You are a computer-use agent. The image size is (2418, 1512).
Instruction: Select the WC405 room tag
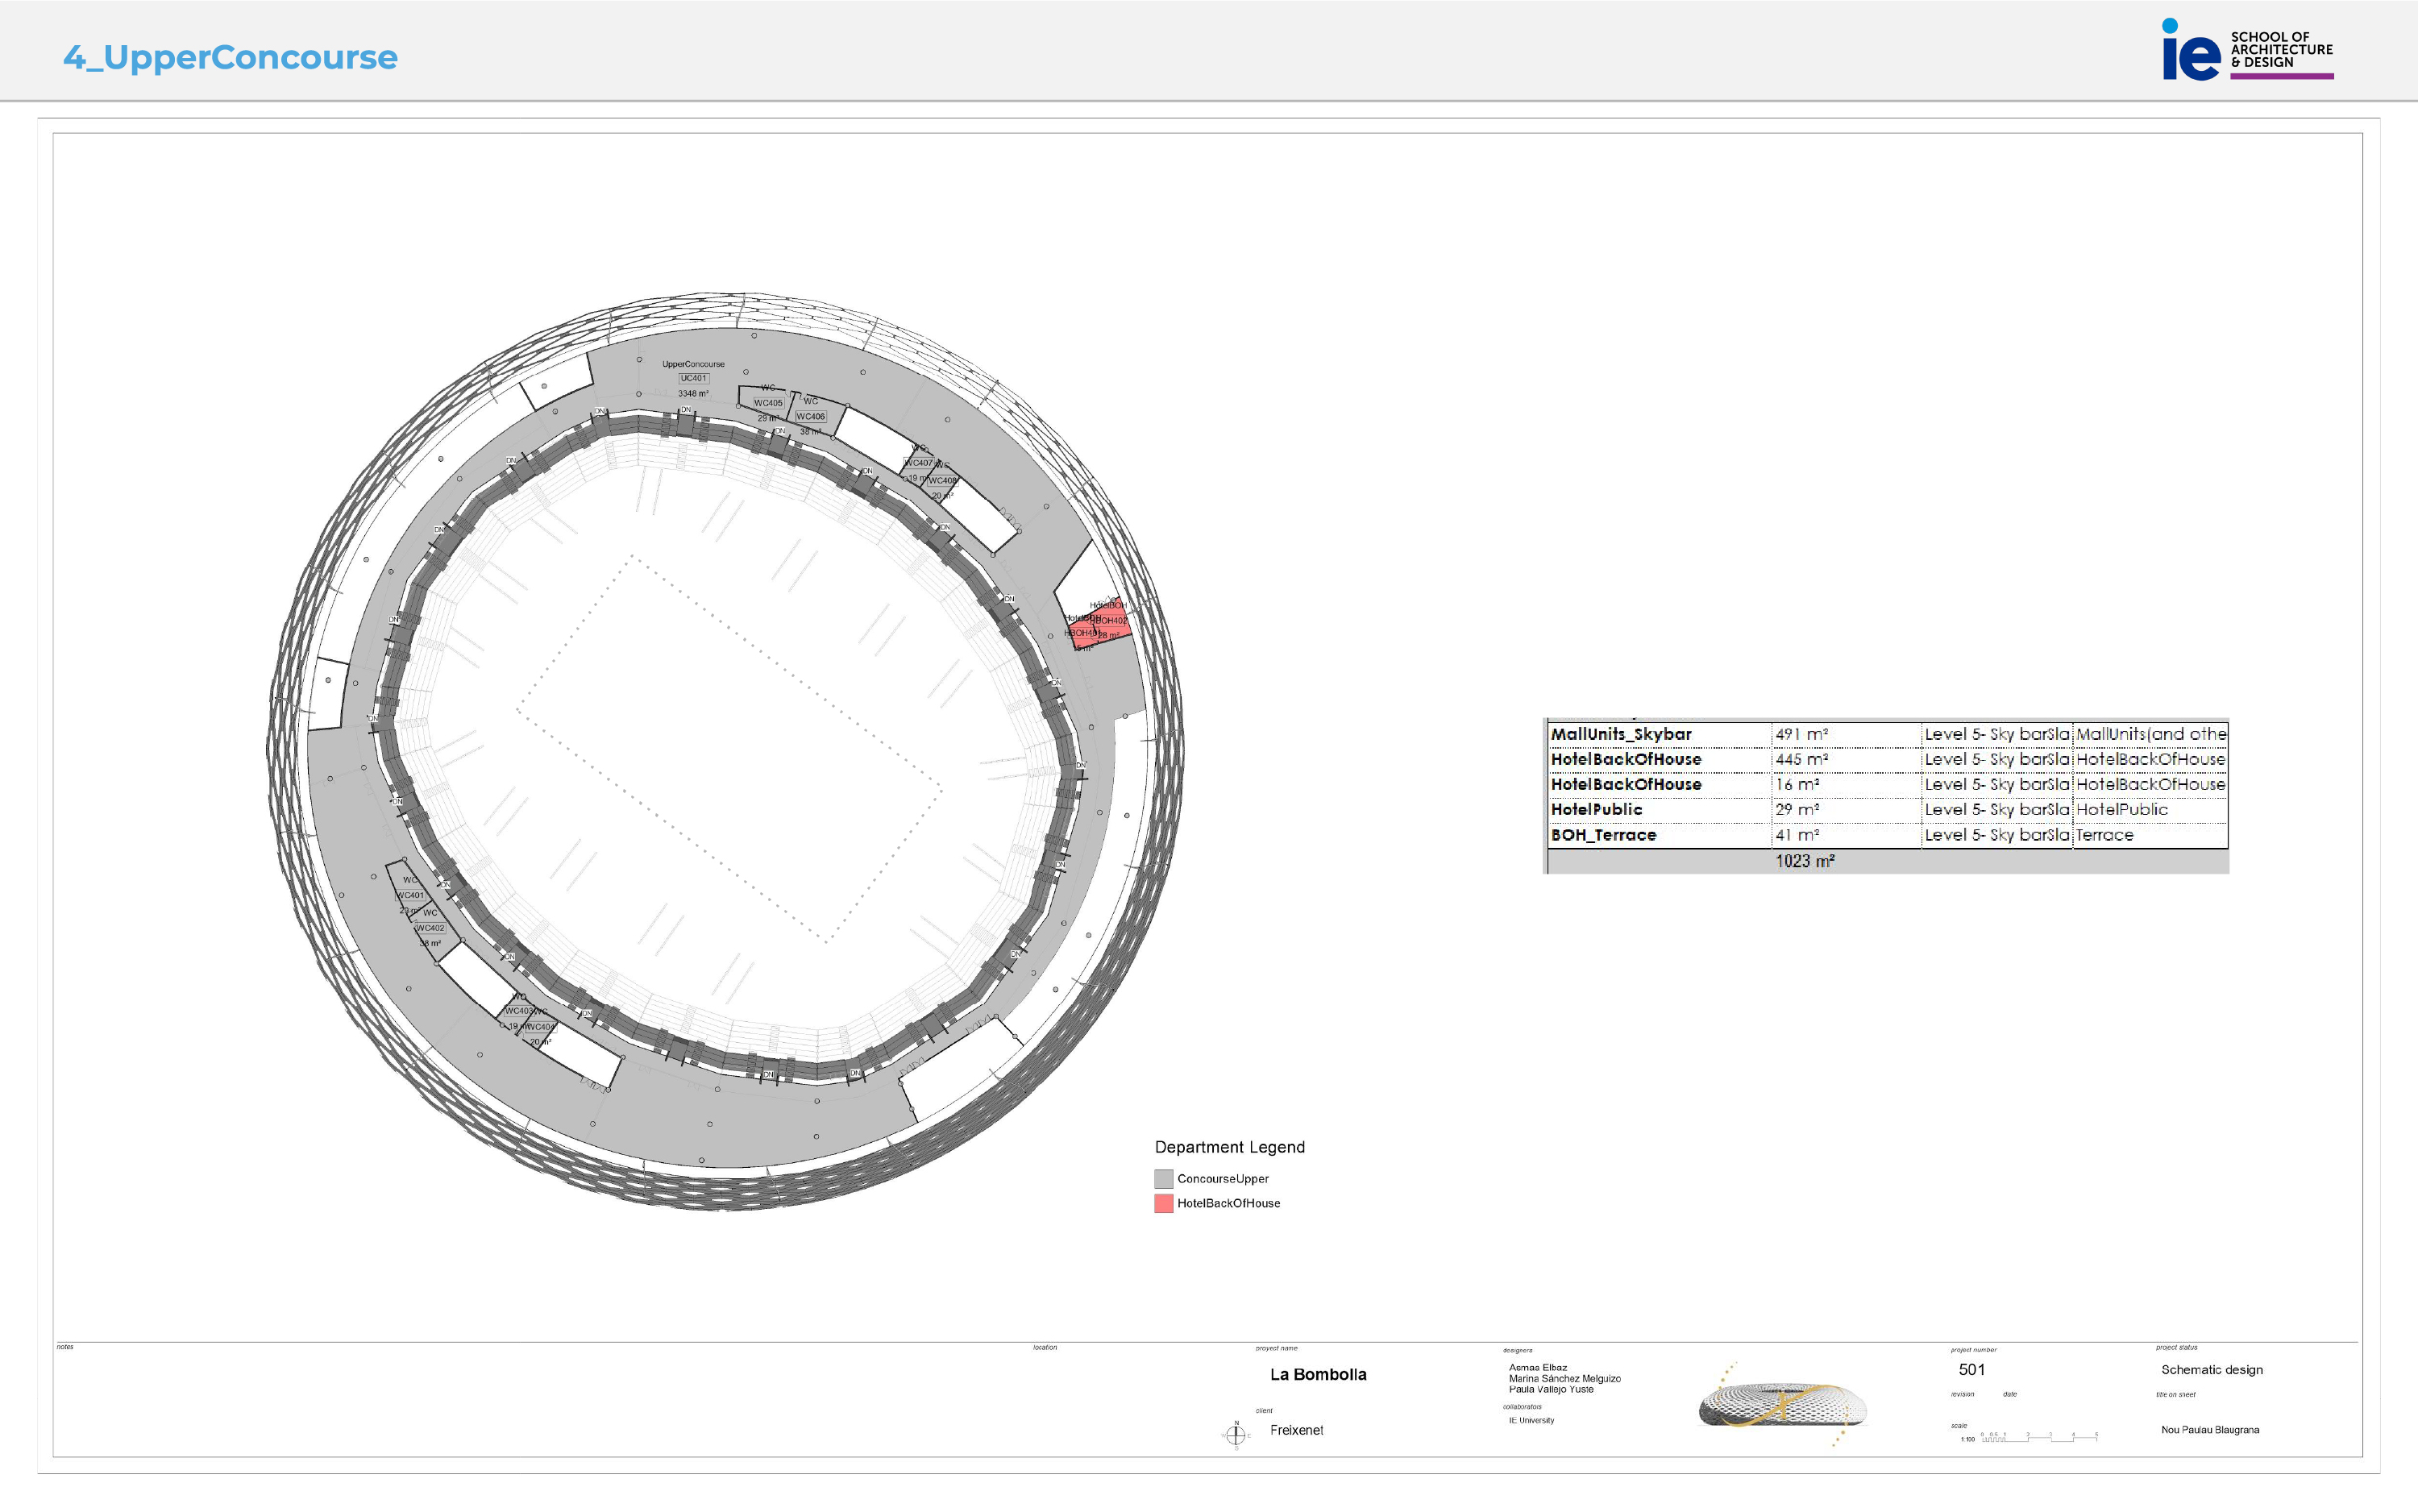tap(768, 403)
